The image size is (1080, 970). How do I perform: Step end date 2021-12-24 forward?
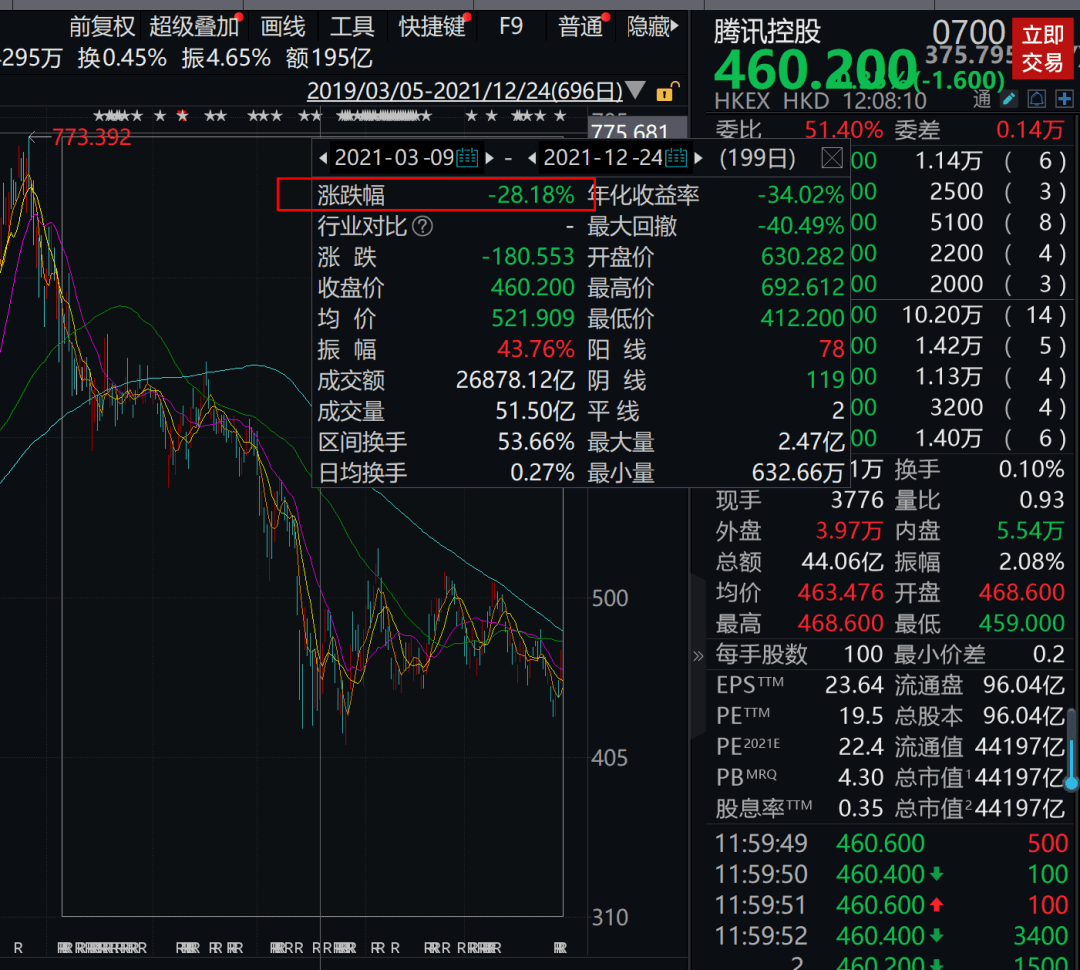[698, 158]
